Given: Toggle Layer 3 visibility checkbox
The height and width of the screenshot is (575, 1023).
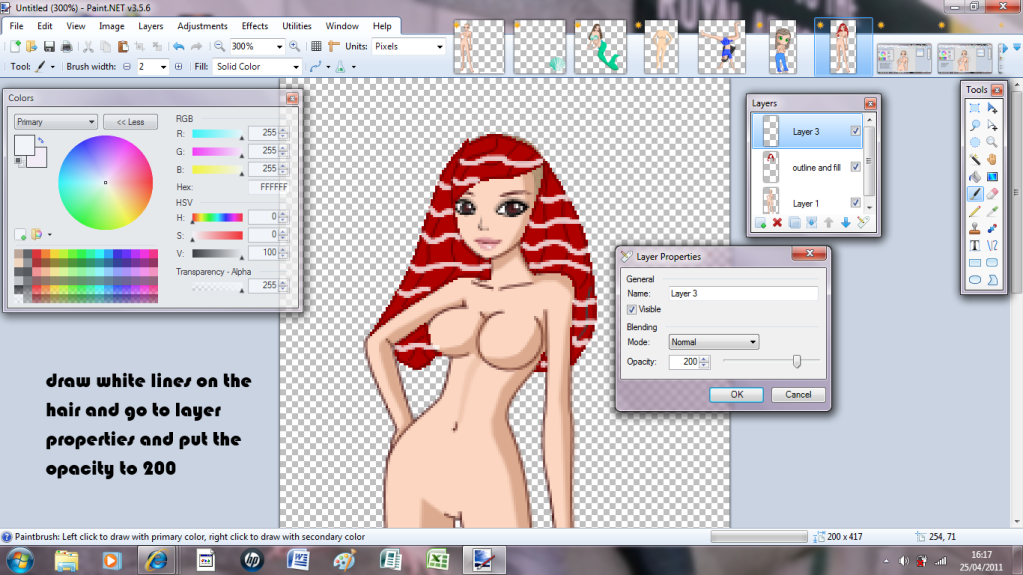Looking at the screenshot, I should 855,131.
